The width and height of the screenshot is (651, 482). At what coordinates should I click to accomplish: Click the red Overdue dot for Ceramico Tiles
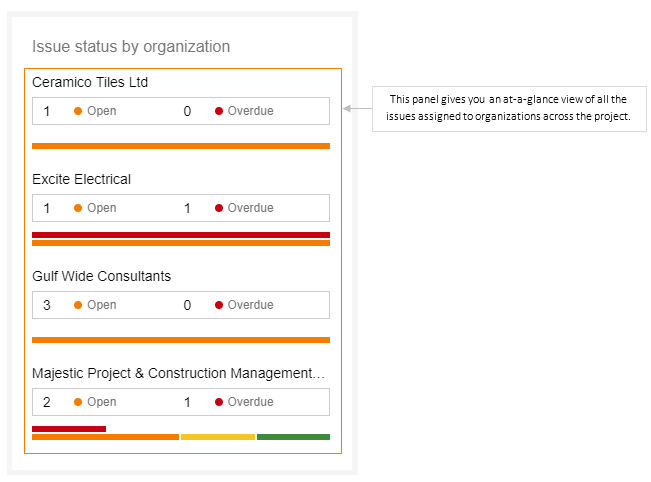219,111
